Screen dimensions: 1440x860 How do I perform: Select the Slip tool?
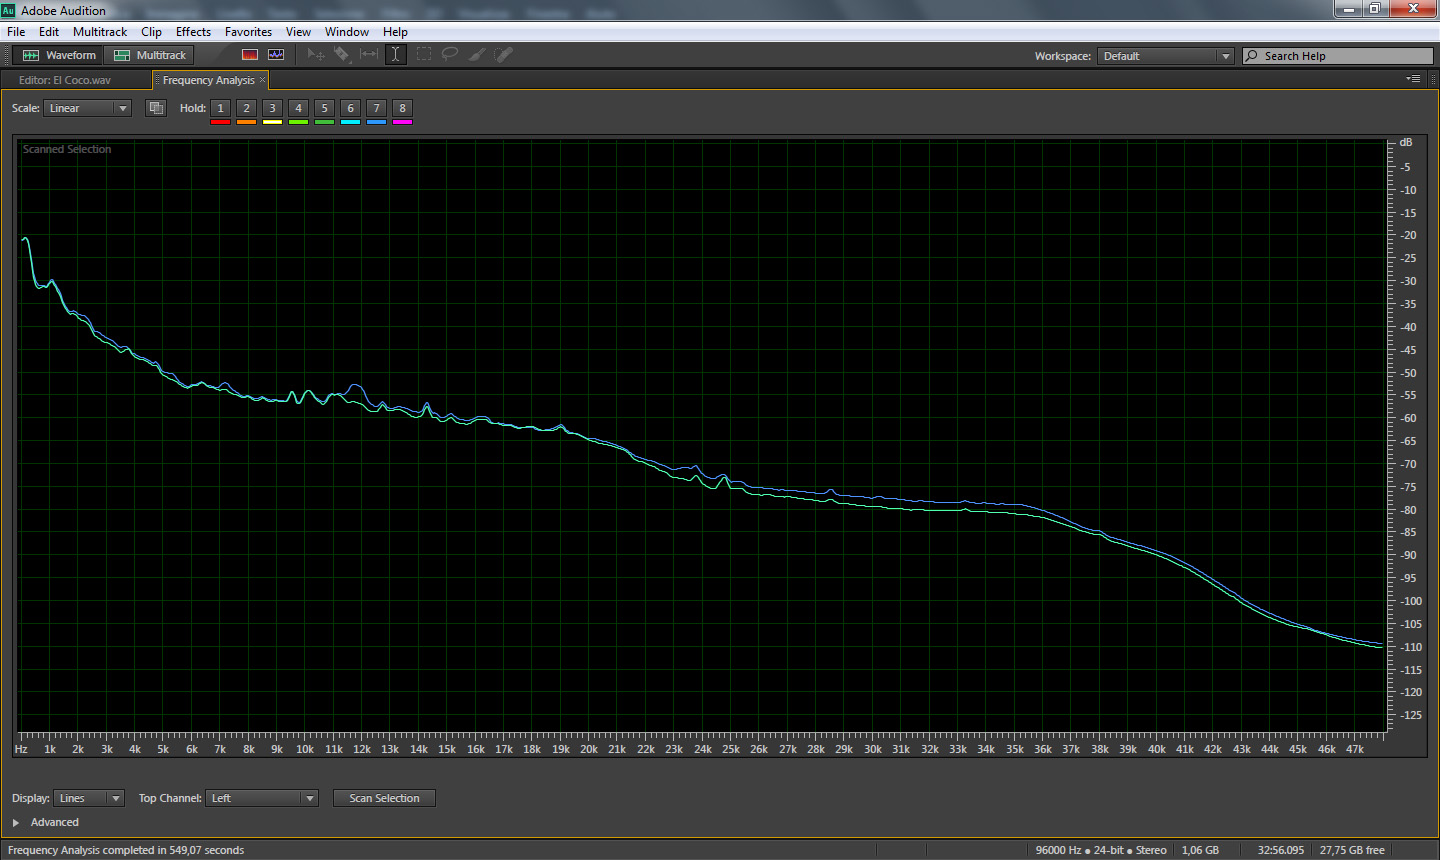[369, 55]
